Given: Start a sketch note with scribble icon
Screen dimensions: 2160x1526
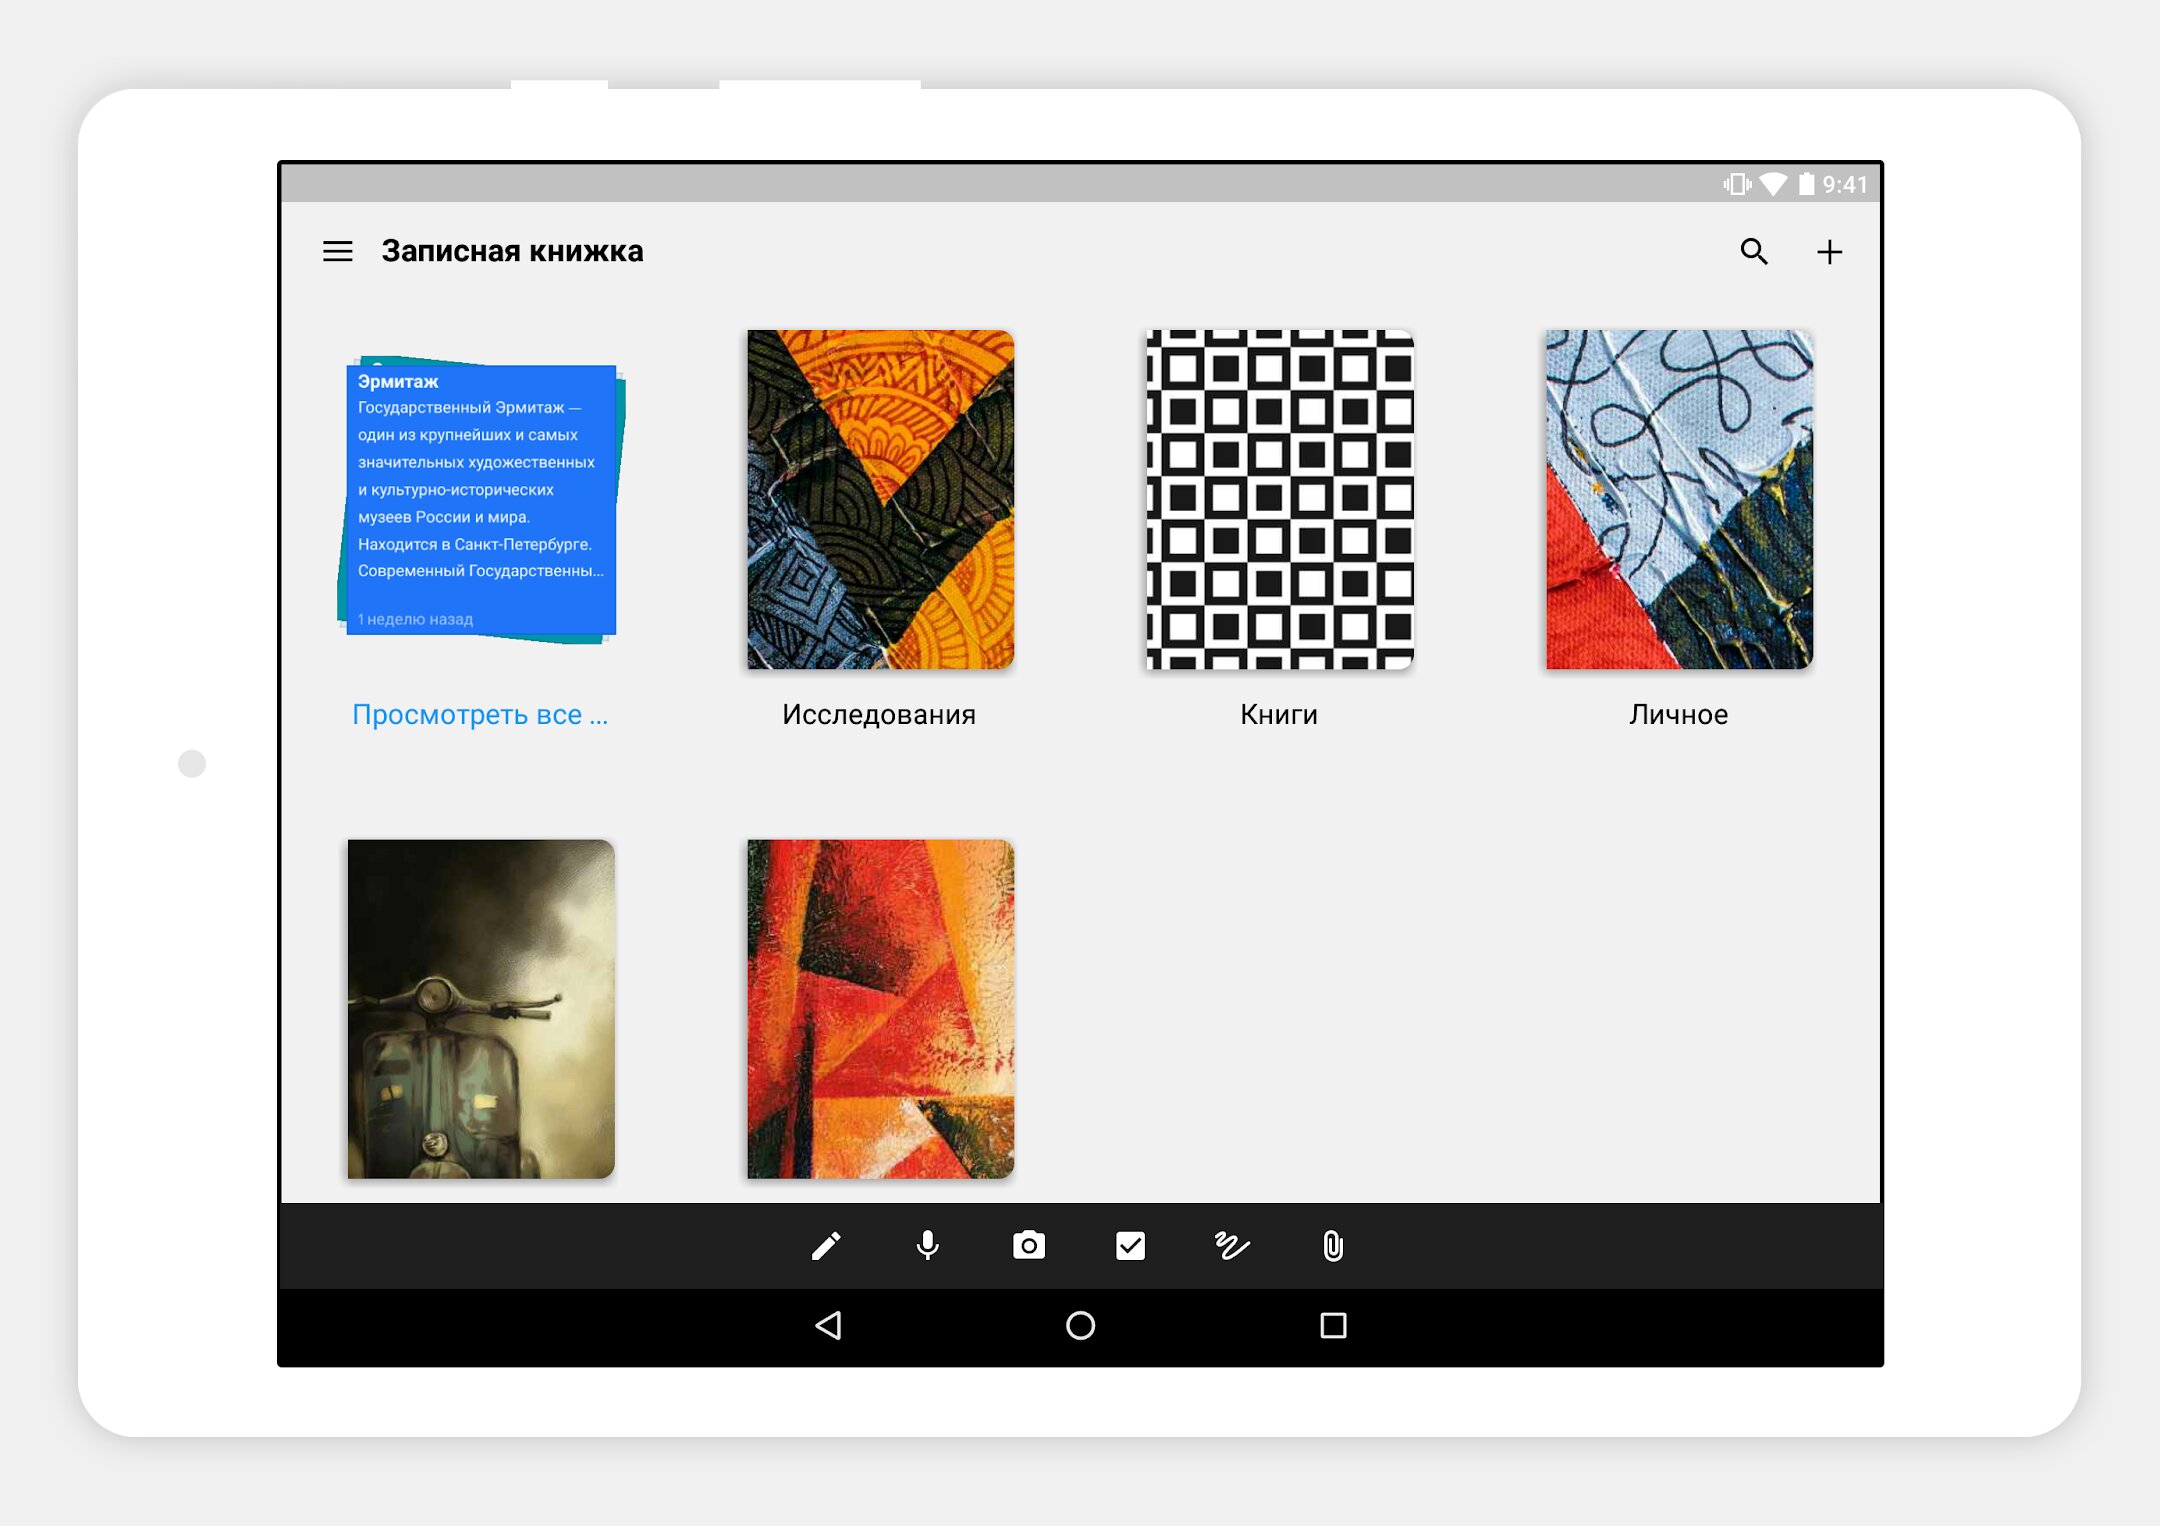Looking at the screenshot, I should click(1232, 1245).
